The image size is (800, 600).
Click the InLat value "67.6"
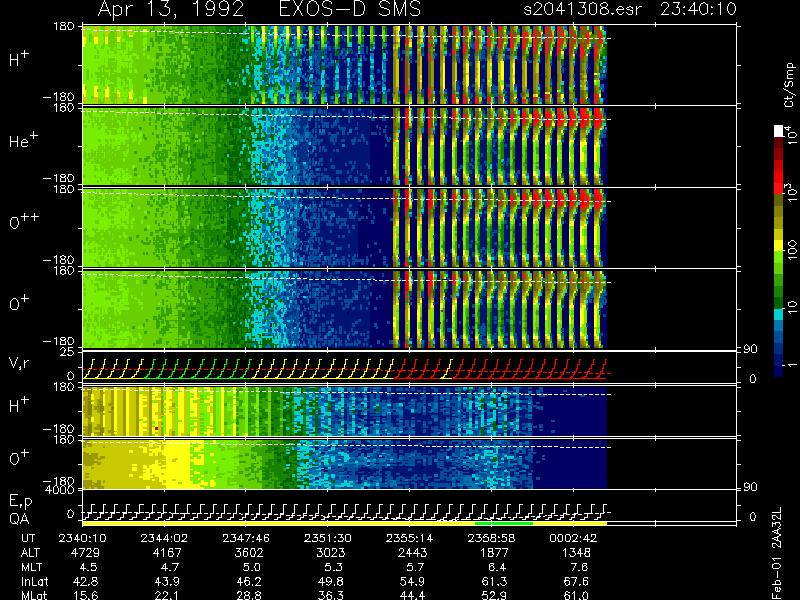(576, 581)
